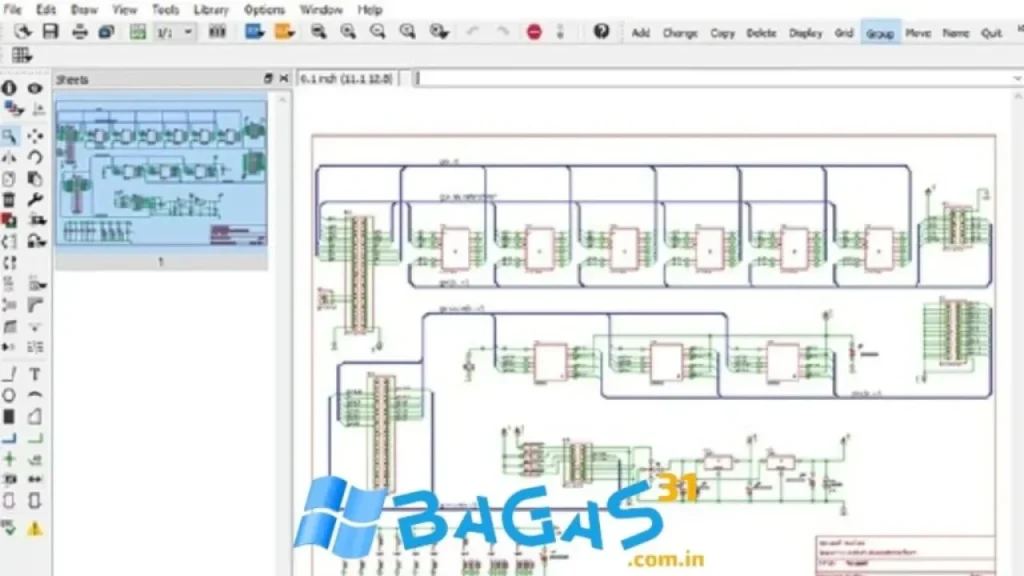Click the Save disk icon
Image resolution: width=1024 pixels, height=576 pixels.
(x=50, y=31)
